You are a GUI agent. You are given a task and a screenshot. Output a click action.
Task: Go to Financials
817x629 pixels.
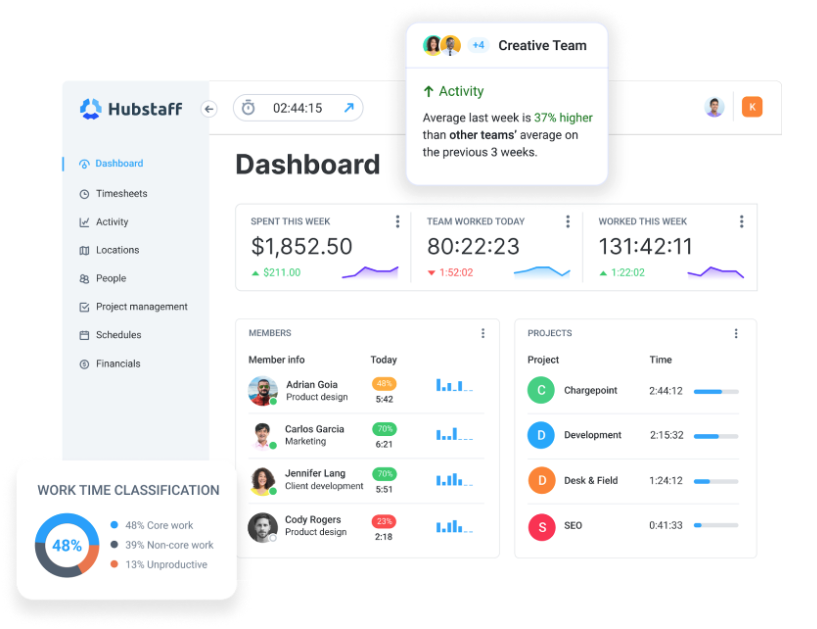click(118, 364)
